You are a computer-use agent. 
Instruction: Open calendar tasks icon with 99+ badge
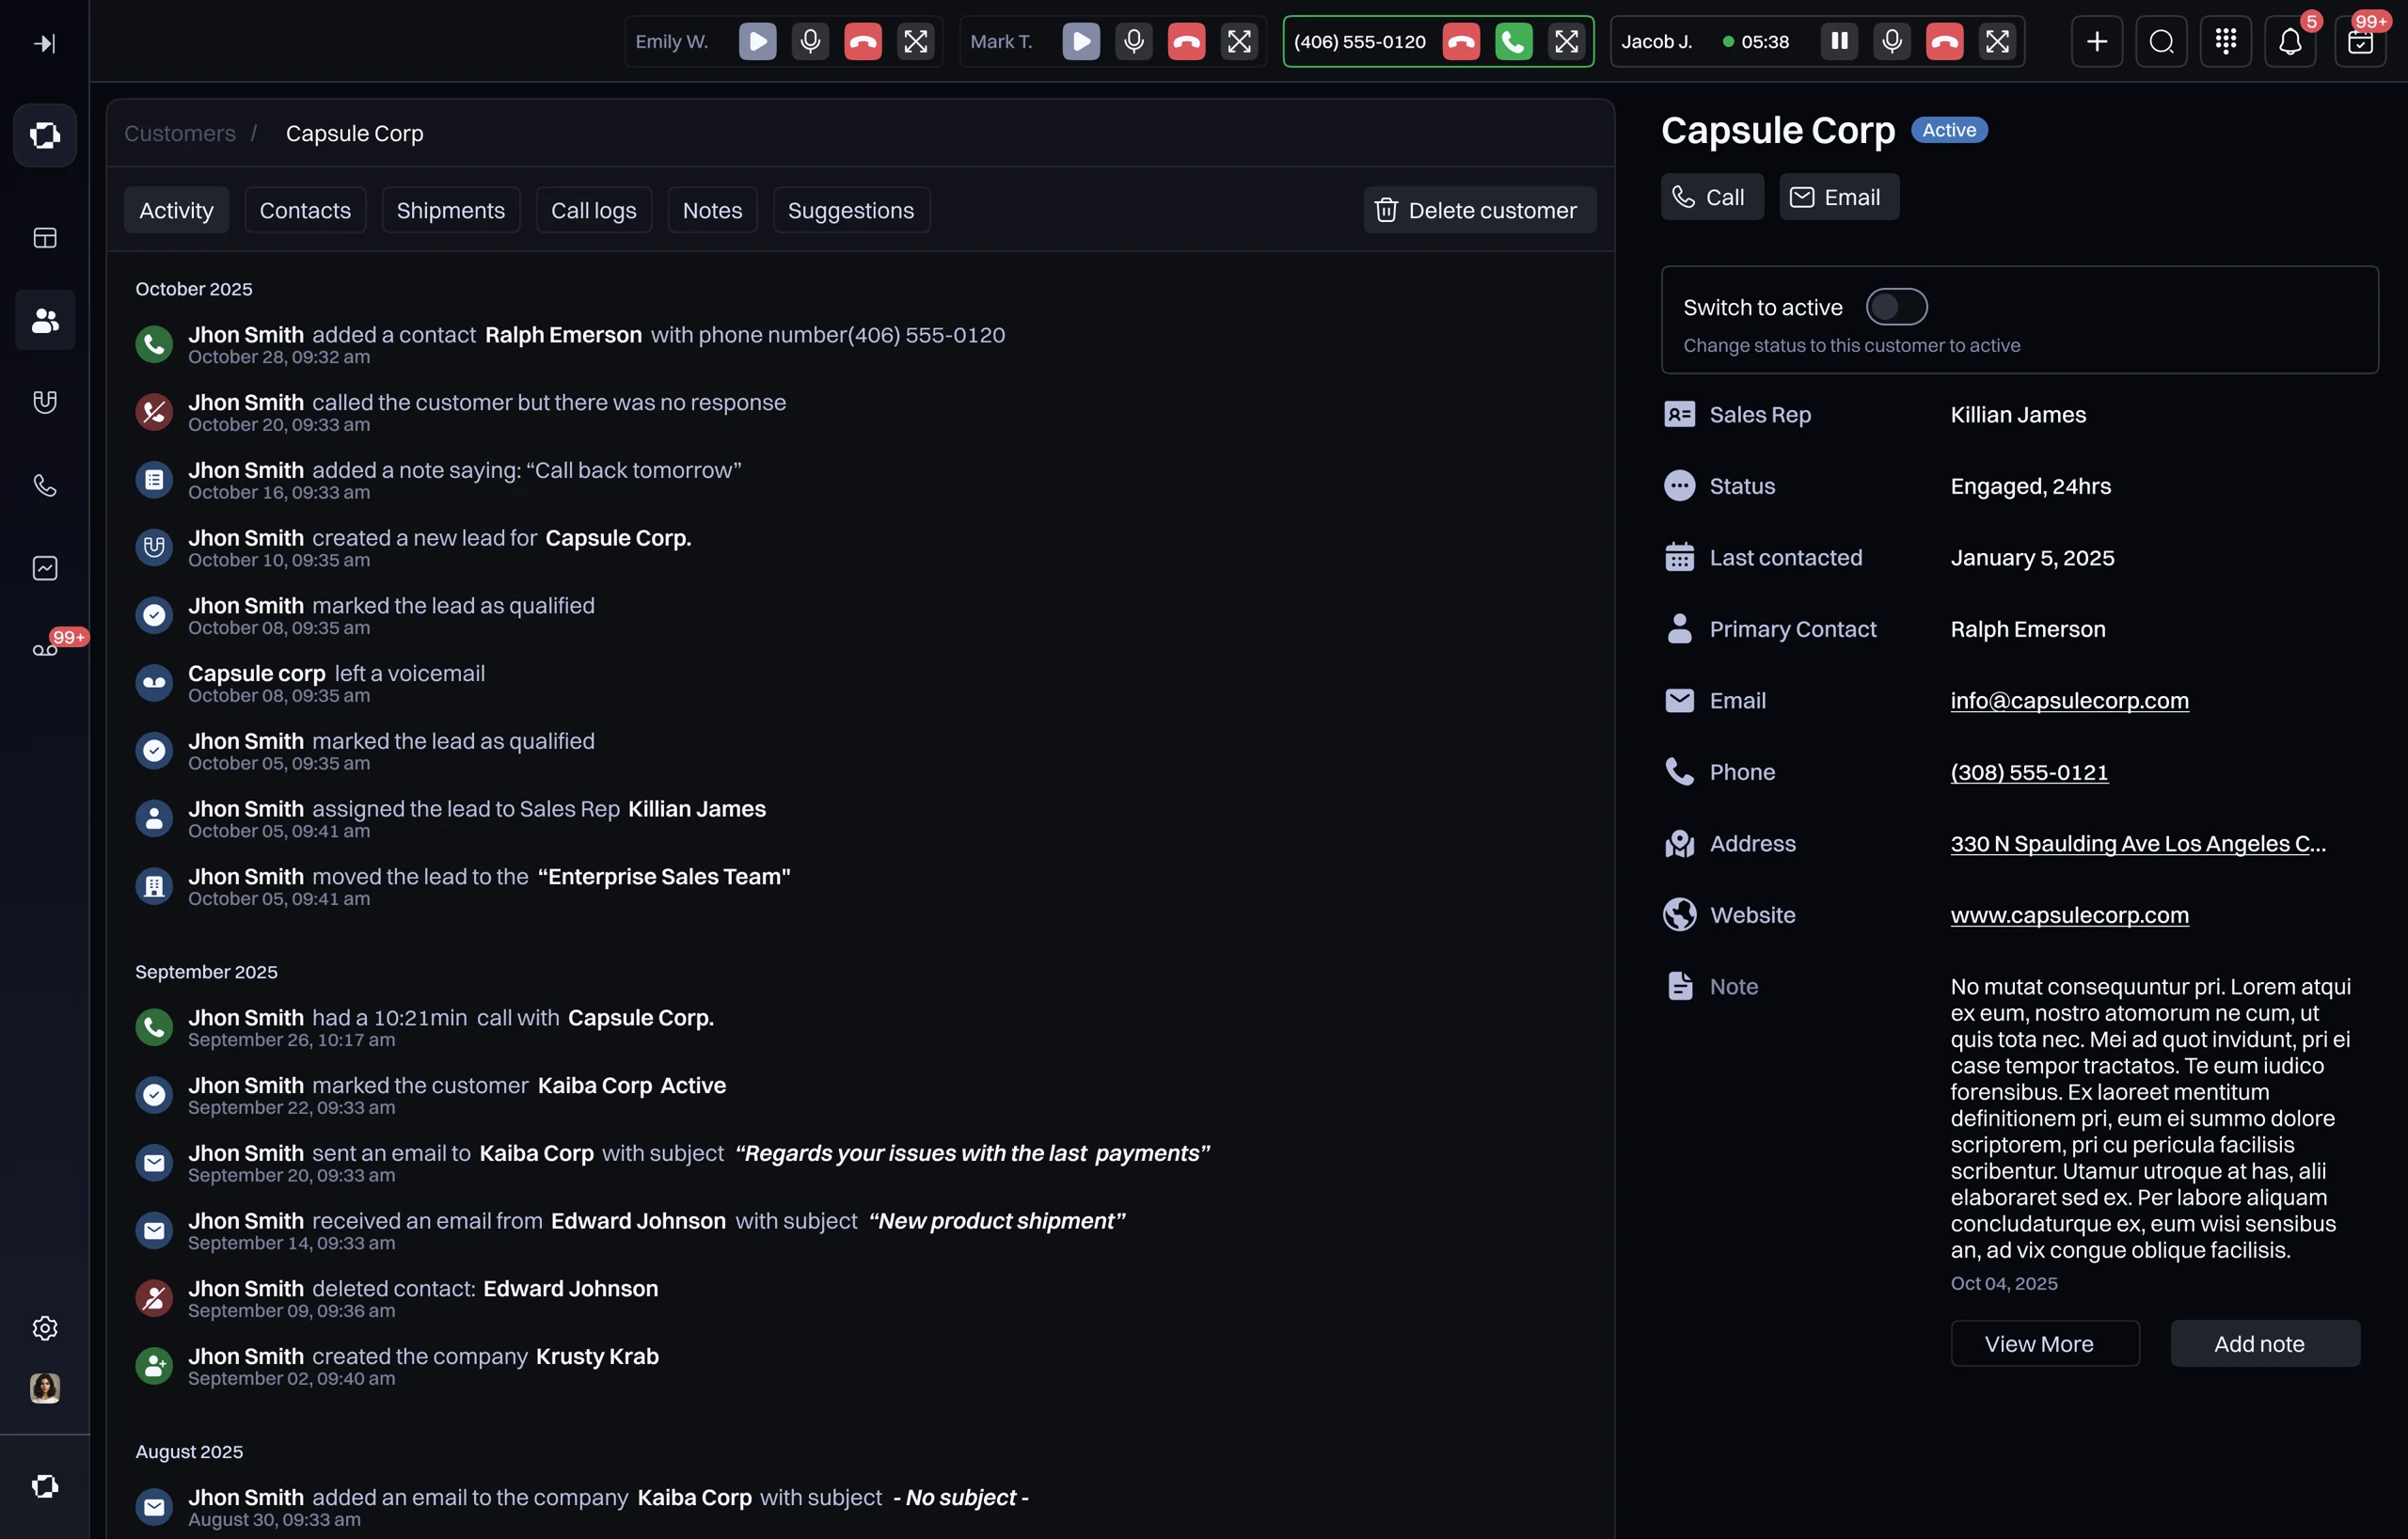coord(2360,41)
